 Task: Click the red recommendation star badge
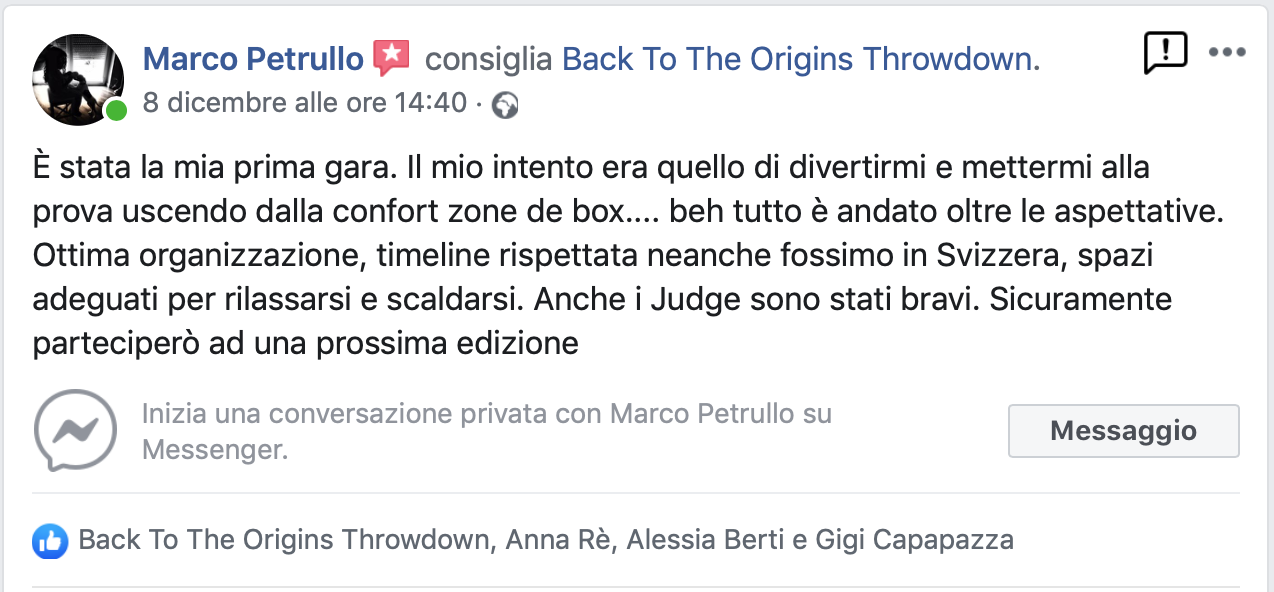tap(391, 59)
